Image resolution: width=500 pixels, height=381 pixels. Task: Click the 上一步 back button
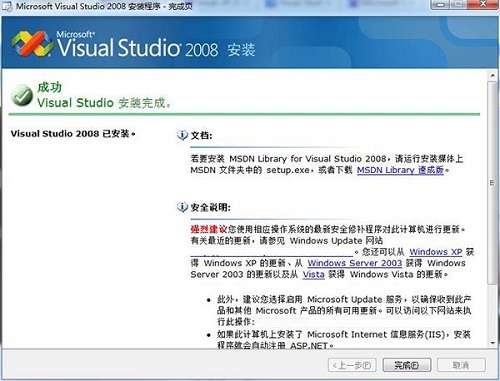(x=352, y=365)
